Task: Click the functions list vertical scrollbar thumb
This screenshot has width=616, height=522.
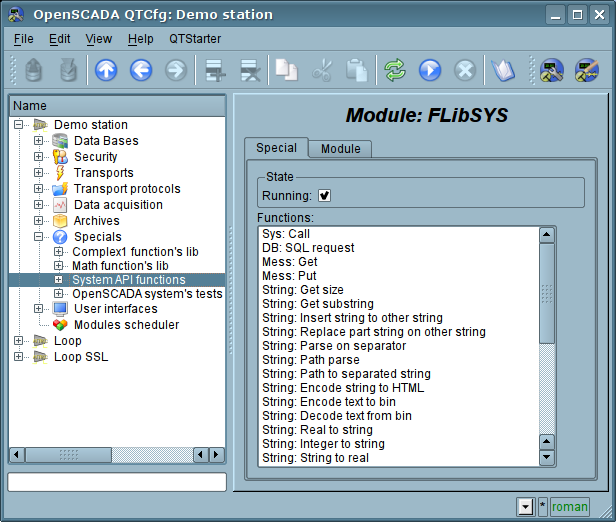Action: tap(546, 293)
